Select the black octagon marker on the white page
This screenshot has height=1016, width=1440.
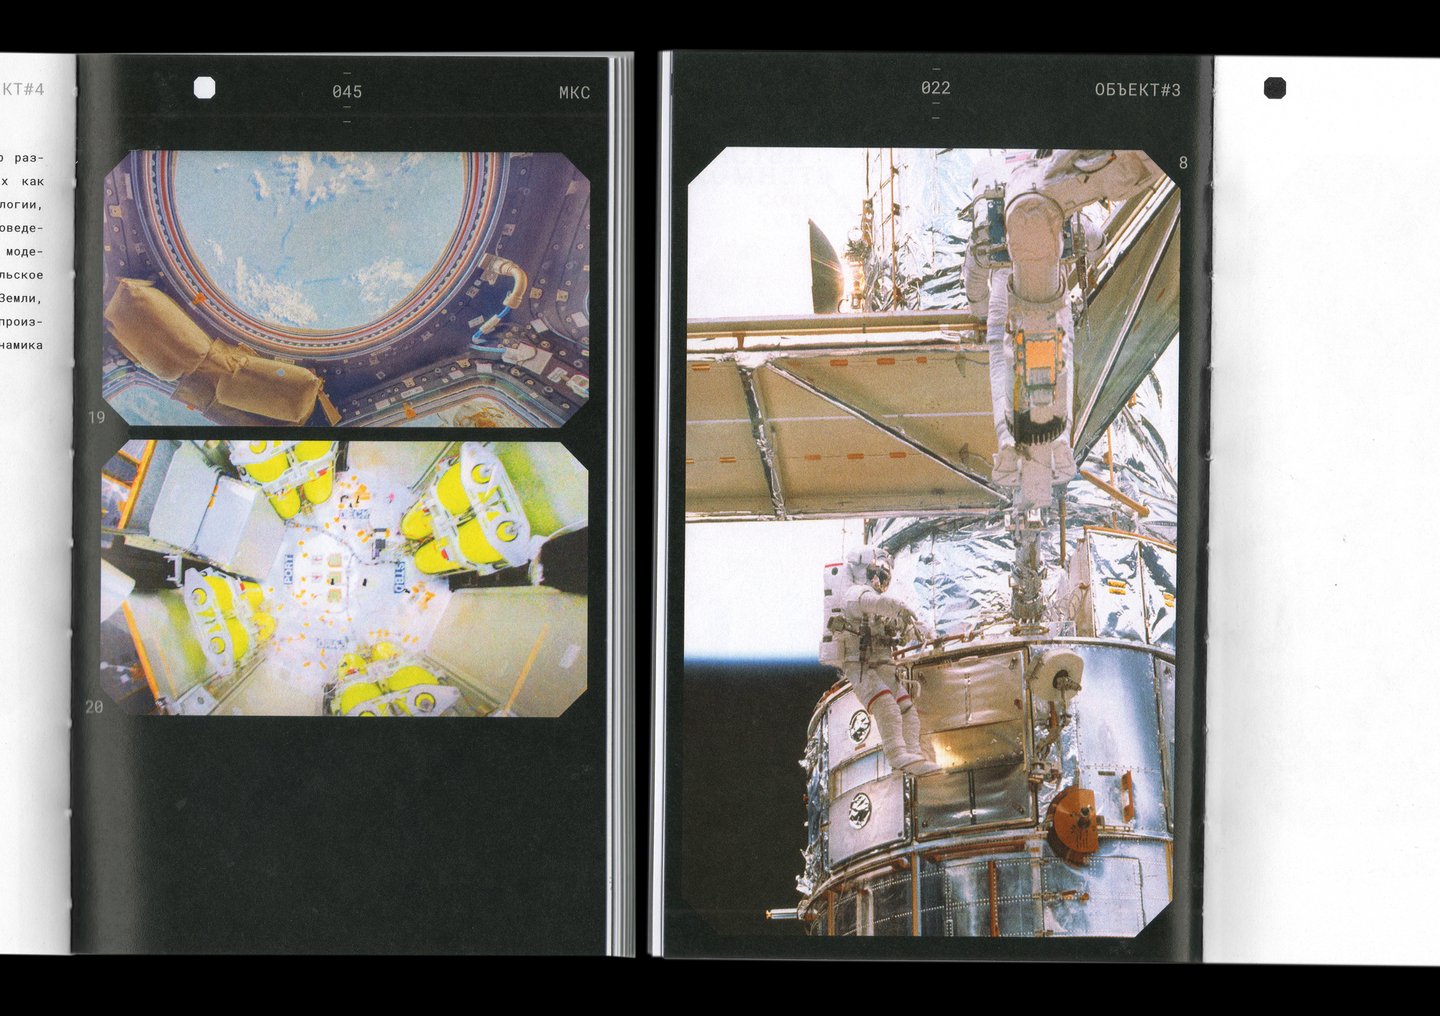[x=1275, y=88]
